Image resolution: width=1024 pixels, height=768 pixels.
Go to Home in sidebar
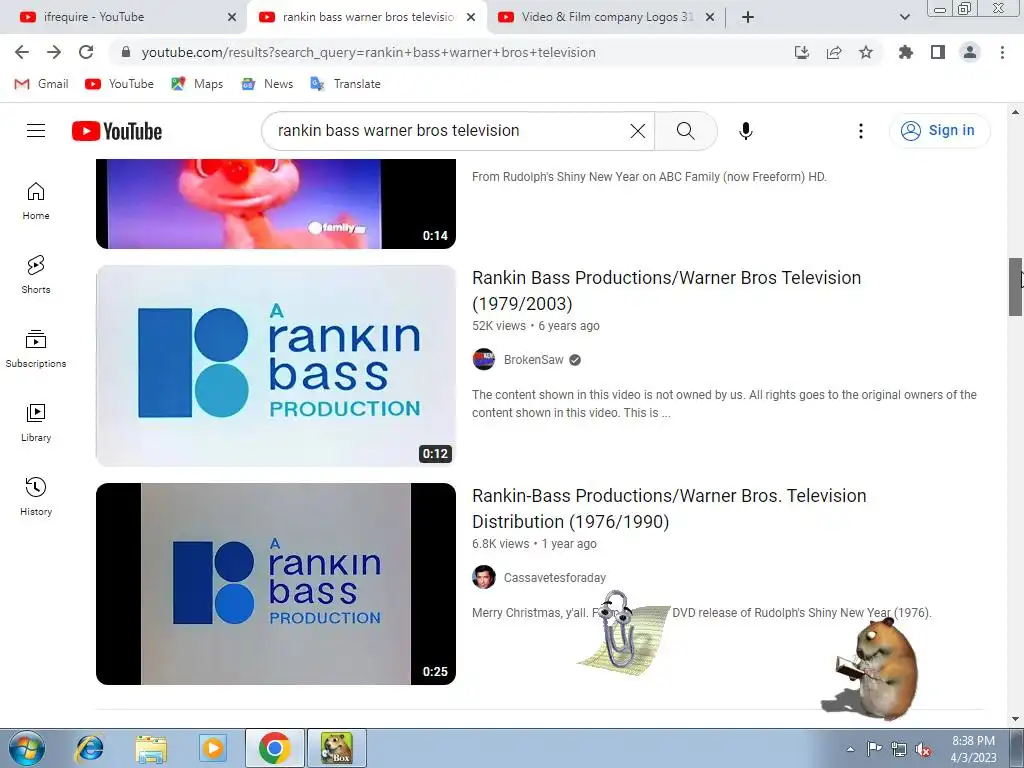36,201
